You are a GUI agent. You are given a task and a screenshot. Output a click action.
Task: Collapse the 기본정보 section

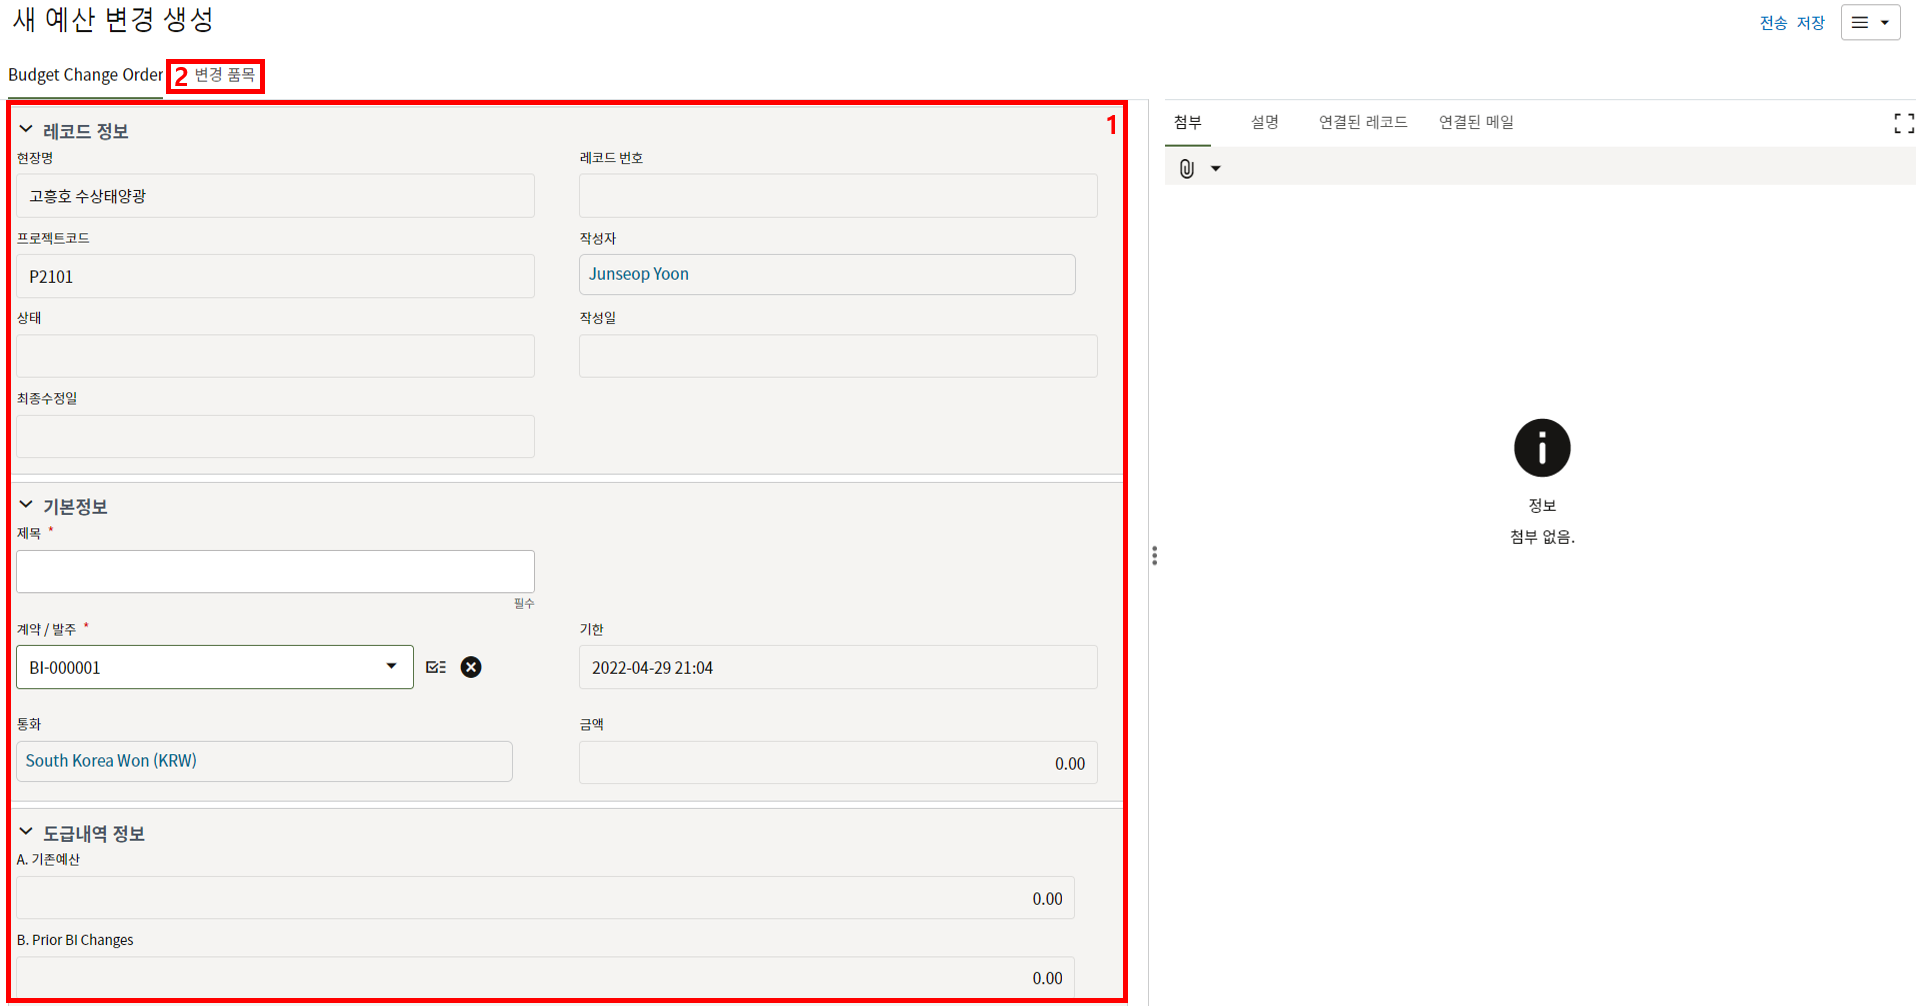pyautogui.click(x=26, y=505)
